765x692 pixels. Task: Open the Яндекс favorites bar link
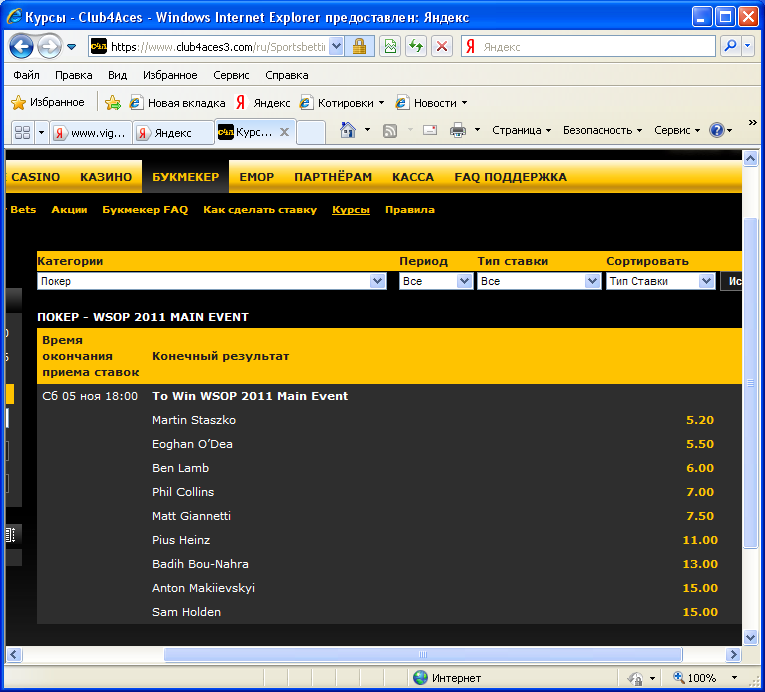tap(263, 103)
